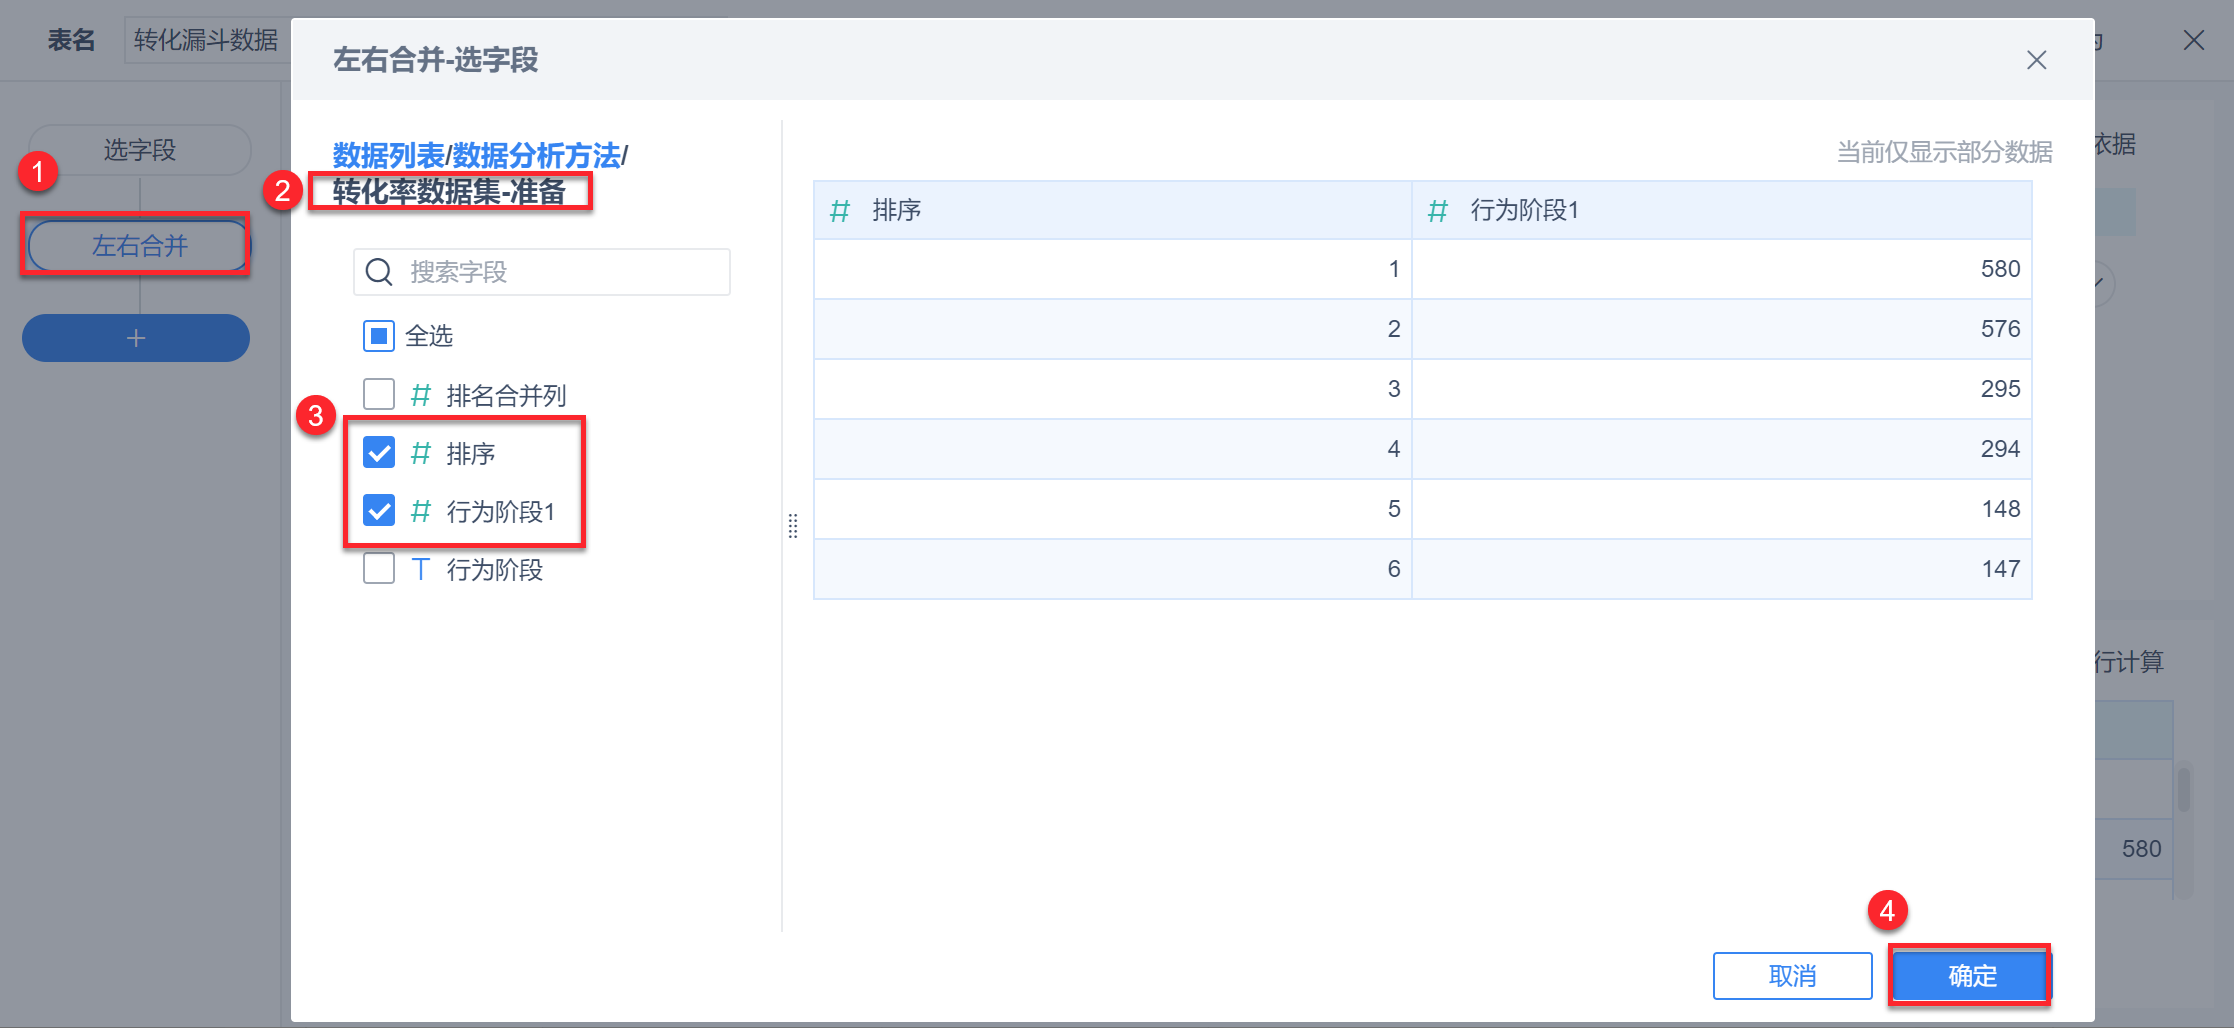Close the 左右合并-选字段 dialog with X

(2036, 60)
